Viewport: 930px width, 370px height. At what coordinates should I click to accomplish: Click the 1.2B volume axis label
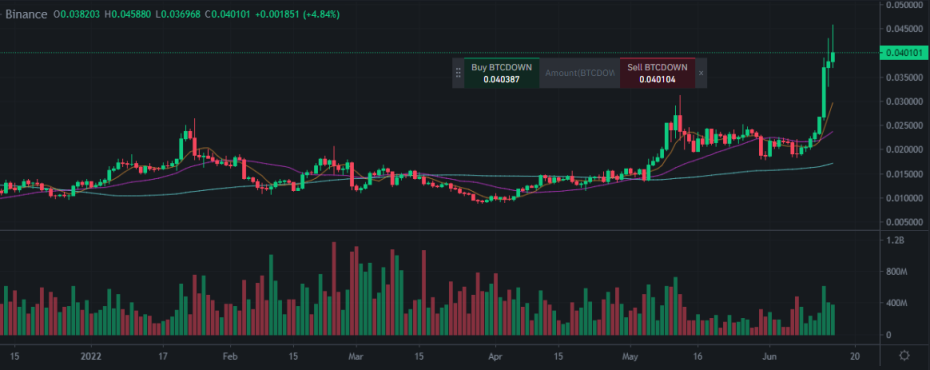point(894,241)
